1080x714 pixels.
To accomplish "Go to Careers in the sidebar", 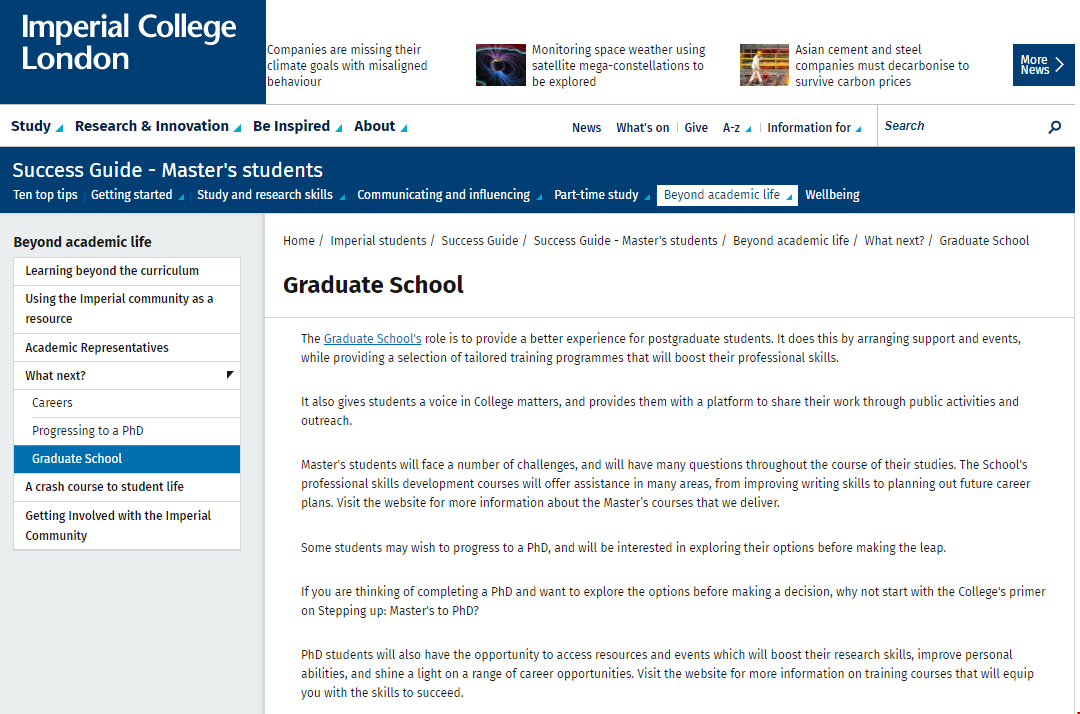I will click(x=52, y=403).
